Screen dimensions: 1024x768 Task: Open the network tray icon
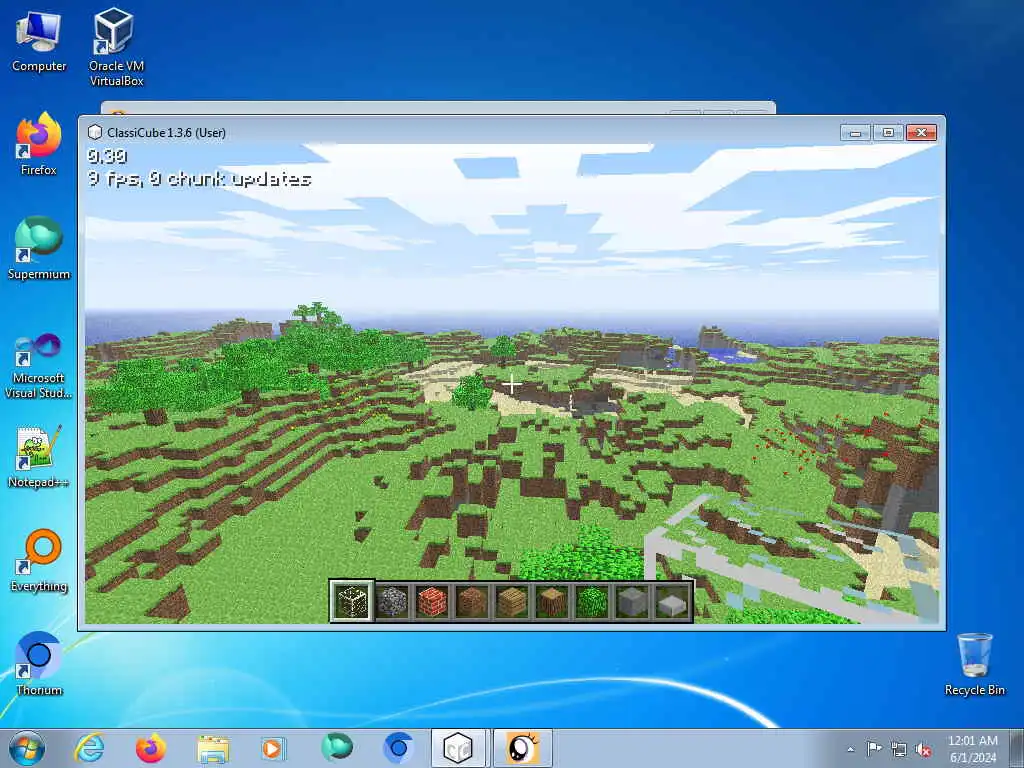pyautogui.click(x=899, y=750)
